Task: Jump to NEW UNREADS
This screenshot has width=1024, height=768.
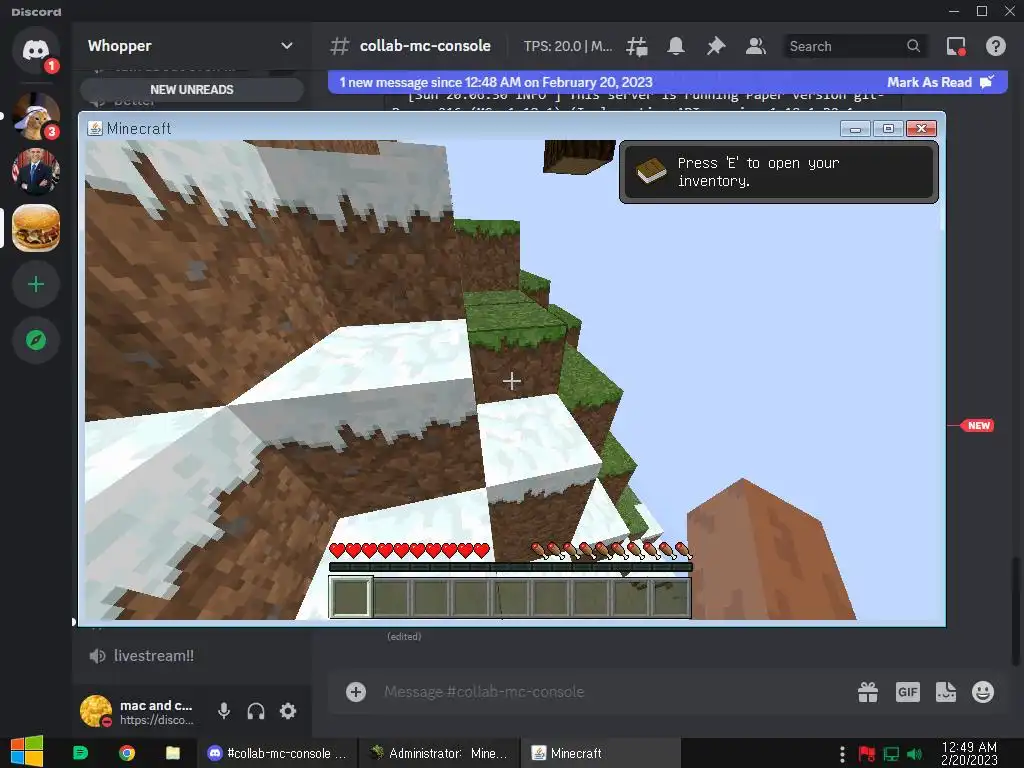Action: (x=191, y=89)
